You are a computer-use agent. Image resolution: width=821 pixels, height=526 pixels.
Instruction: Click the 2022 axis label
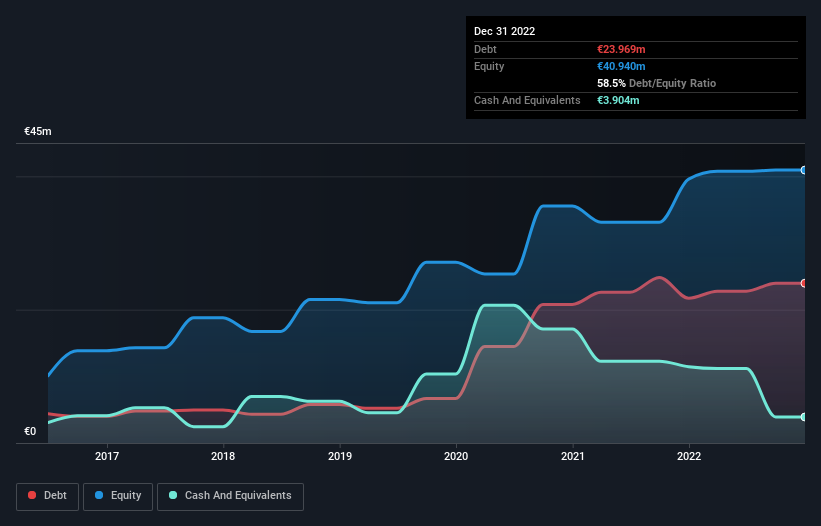[x=689, y=456]
